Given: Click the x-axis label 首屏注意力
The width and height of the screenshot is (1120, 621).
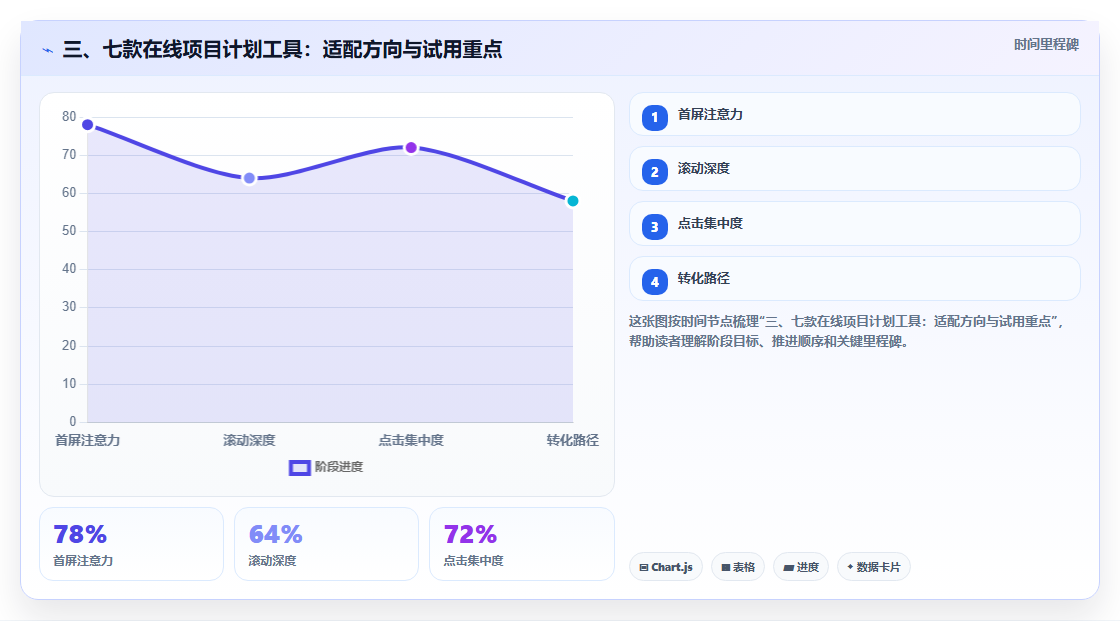Looking at the screenshot, I should pos(88,440).
